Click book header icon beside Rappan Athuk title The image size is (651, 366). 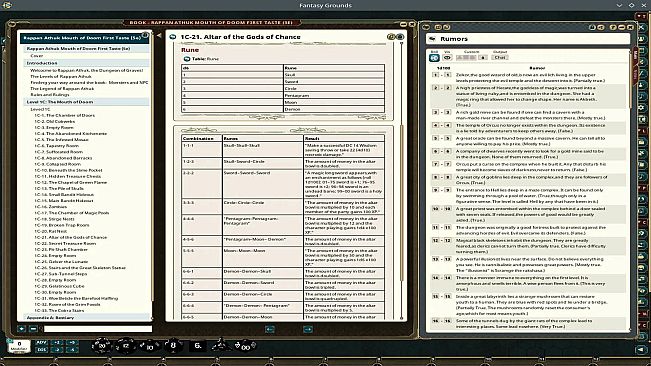(145, 35)
